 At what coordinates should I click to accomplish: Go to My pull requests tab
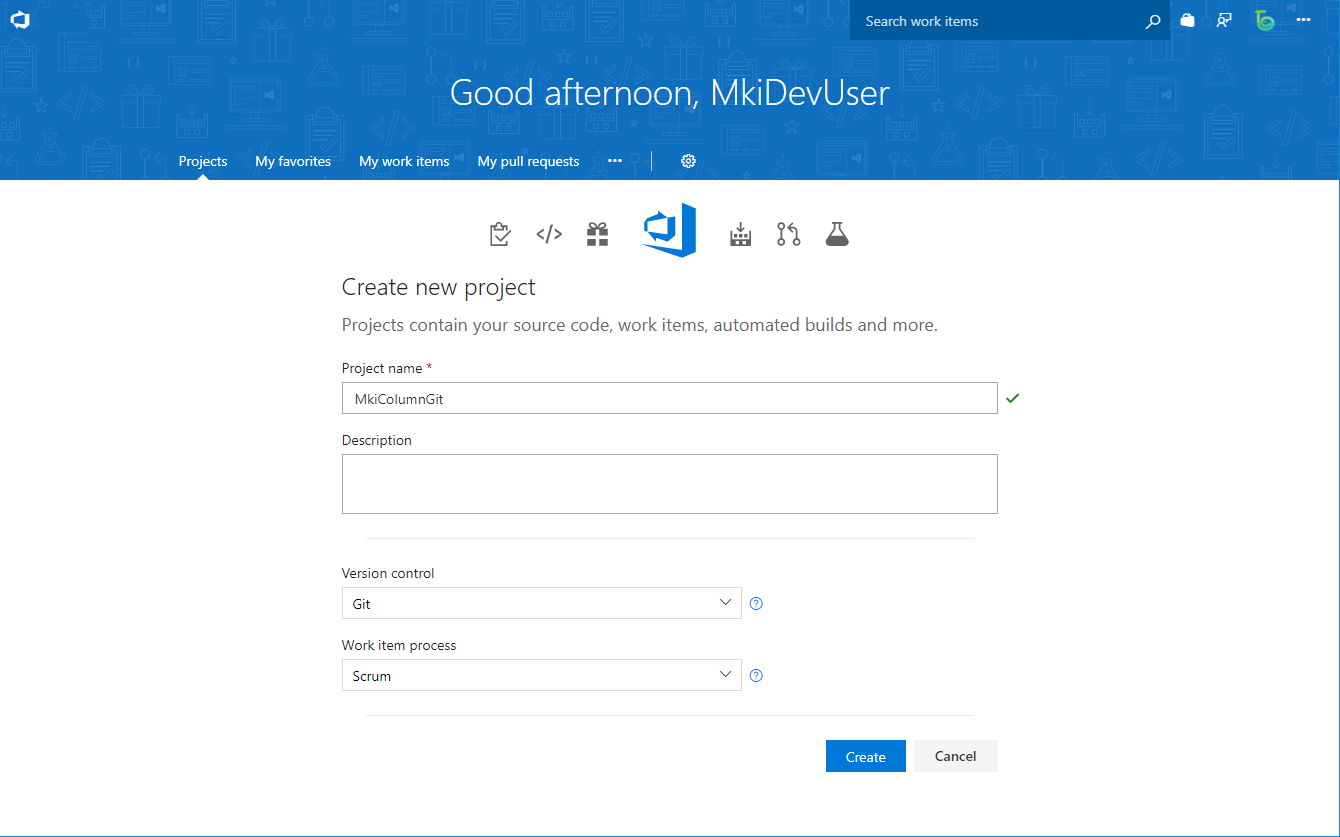(x=528, y=161)
